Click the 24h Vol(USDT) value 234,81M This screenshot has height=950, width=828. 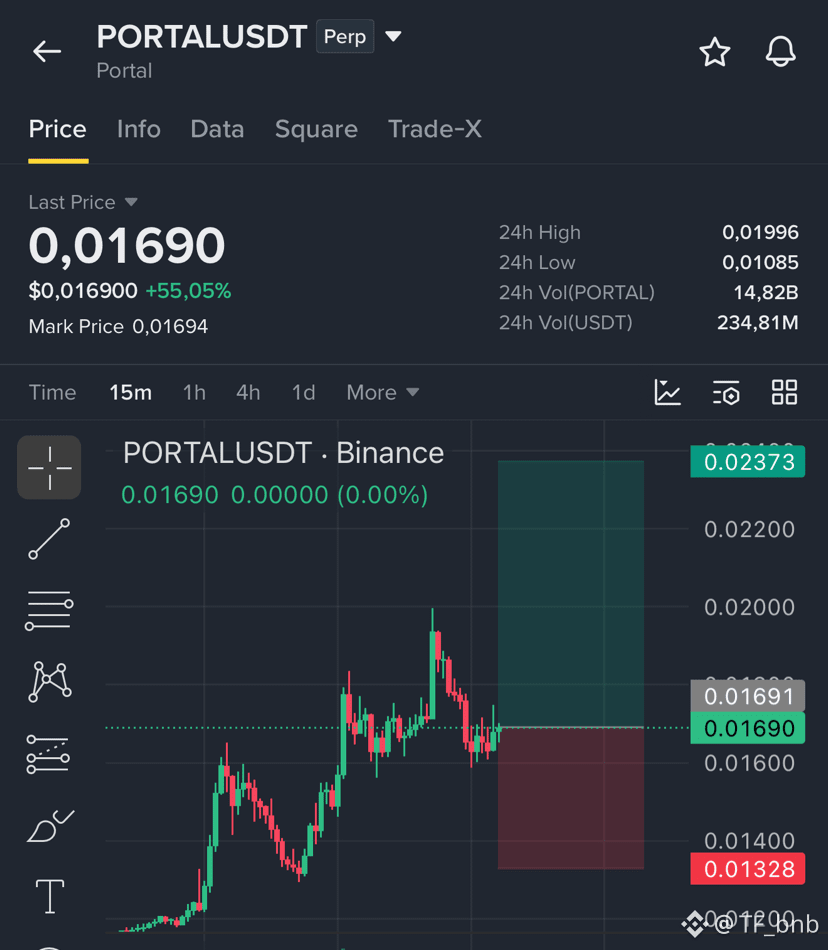(x=758, y=322)
